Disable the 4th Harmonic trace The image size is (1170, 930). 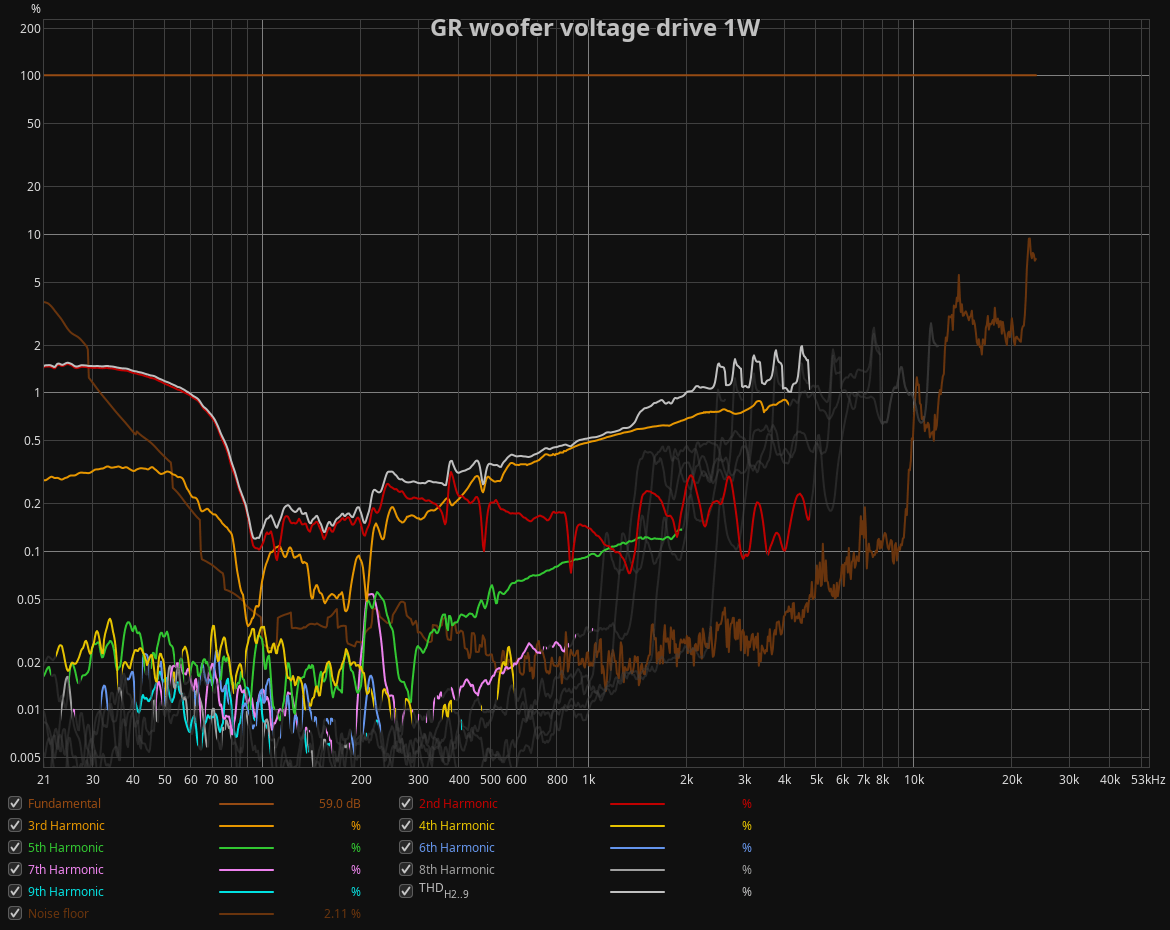(406, 825)
